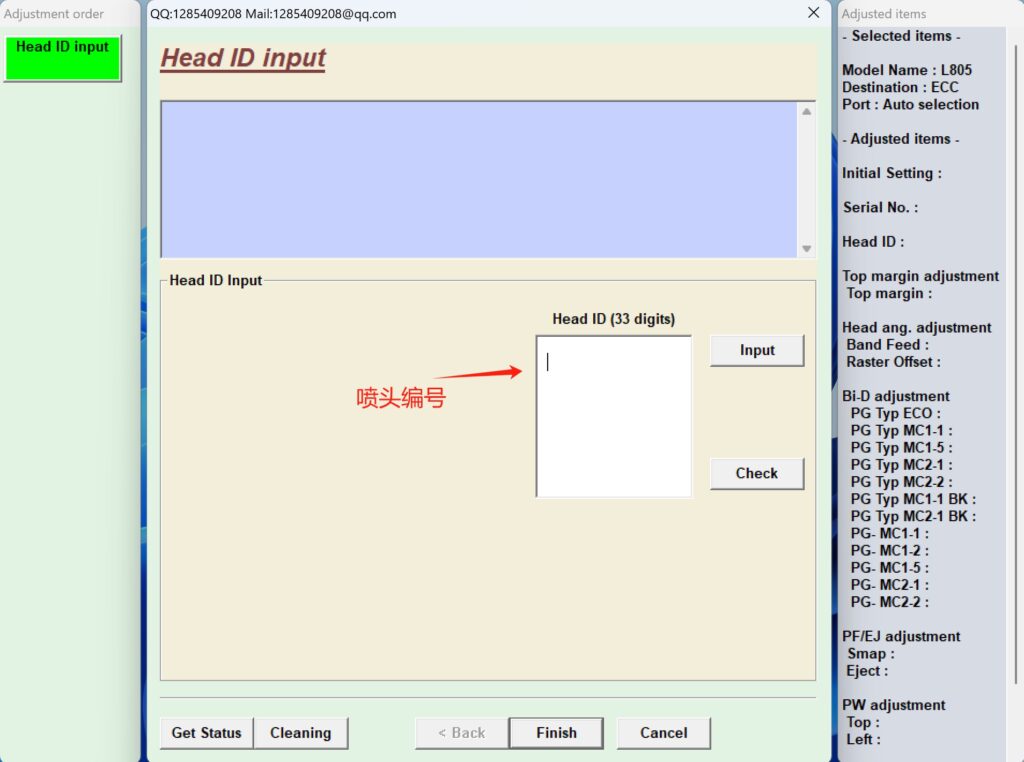Click inside the blue message area
Image resolution: width=1024 pixels, height=762 pixels.
(478, 180)
